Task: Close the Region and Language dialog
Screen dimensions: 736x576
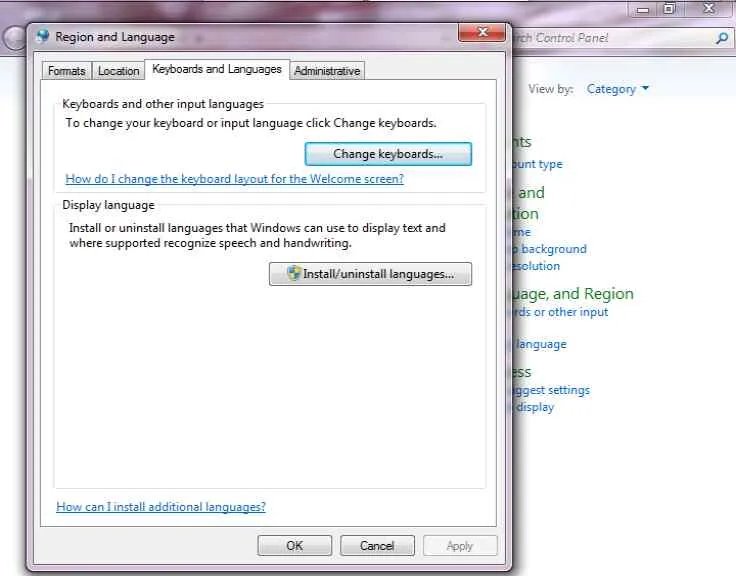Action: pos(482,32)
